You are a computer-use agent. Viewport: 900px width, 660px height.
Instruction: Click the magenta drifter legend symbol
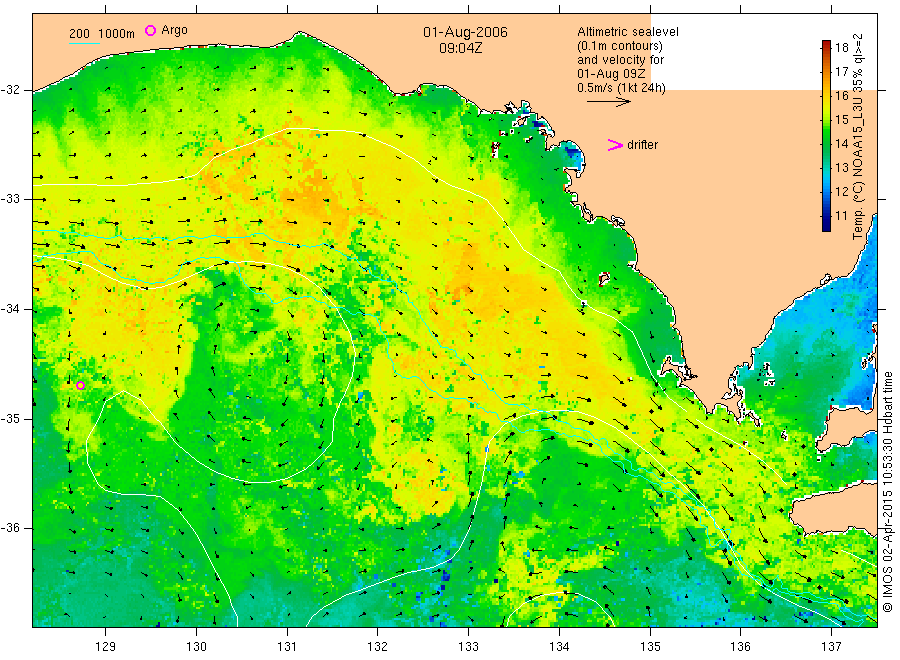(615, 145)
